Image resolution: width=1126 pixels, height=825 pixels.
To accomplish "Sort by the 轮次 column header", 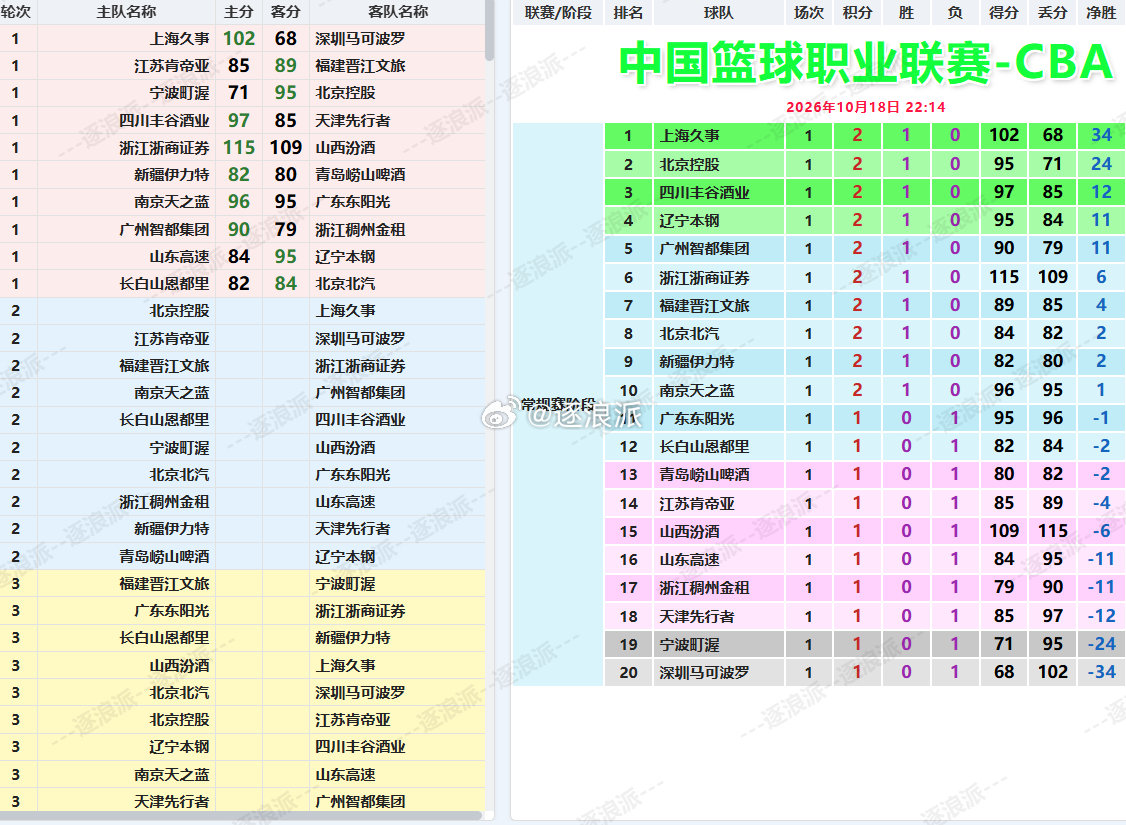I will [15, 12].
